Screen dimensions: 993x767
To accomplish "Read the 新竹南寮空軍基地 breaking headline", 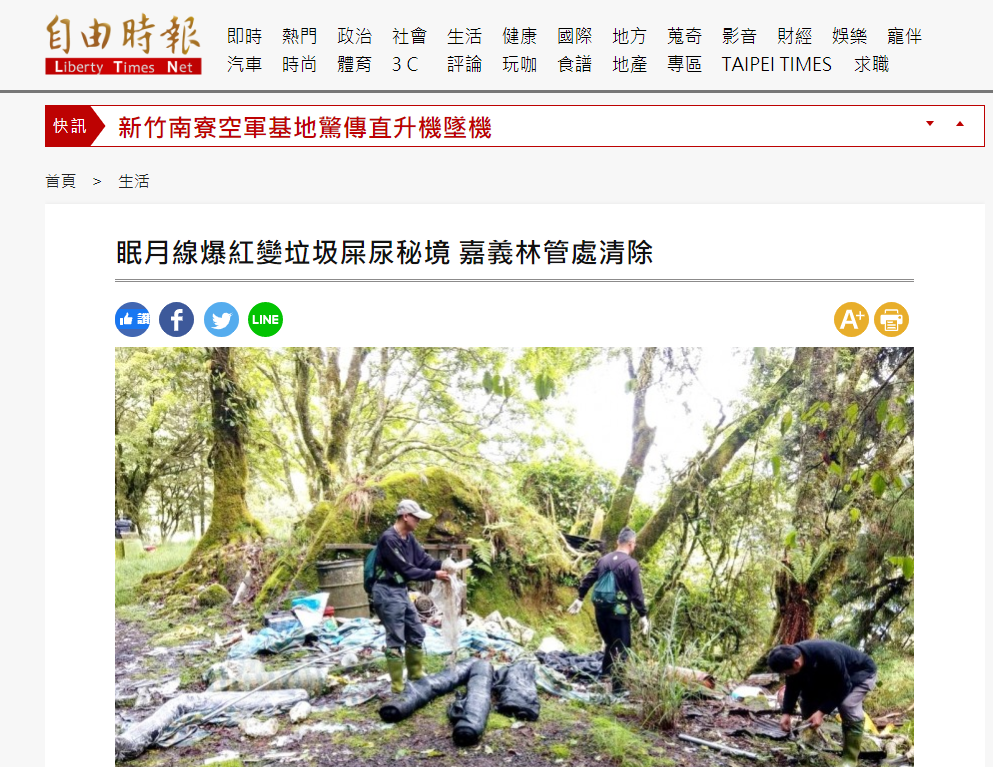I will tap(305, 127).
